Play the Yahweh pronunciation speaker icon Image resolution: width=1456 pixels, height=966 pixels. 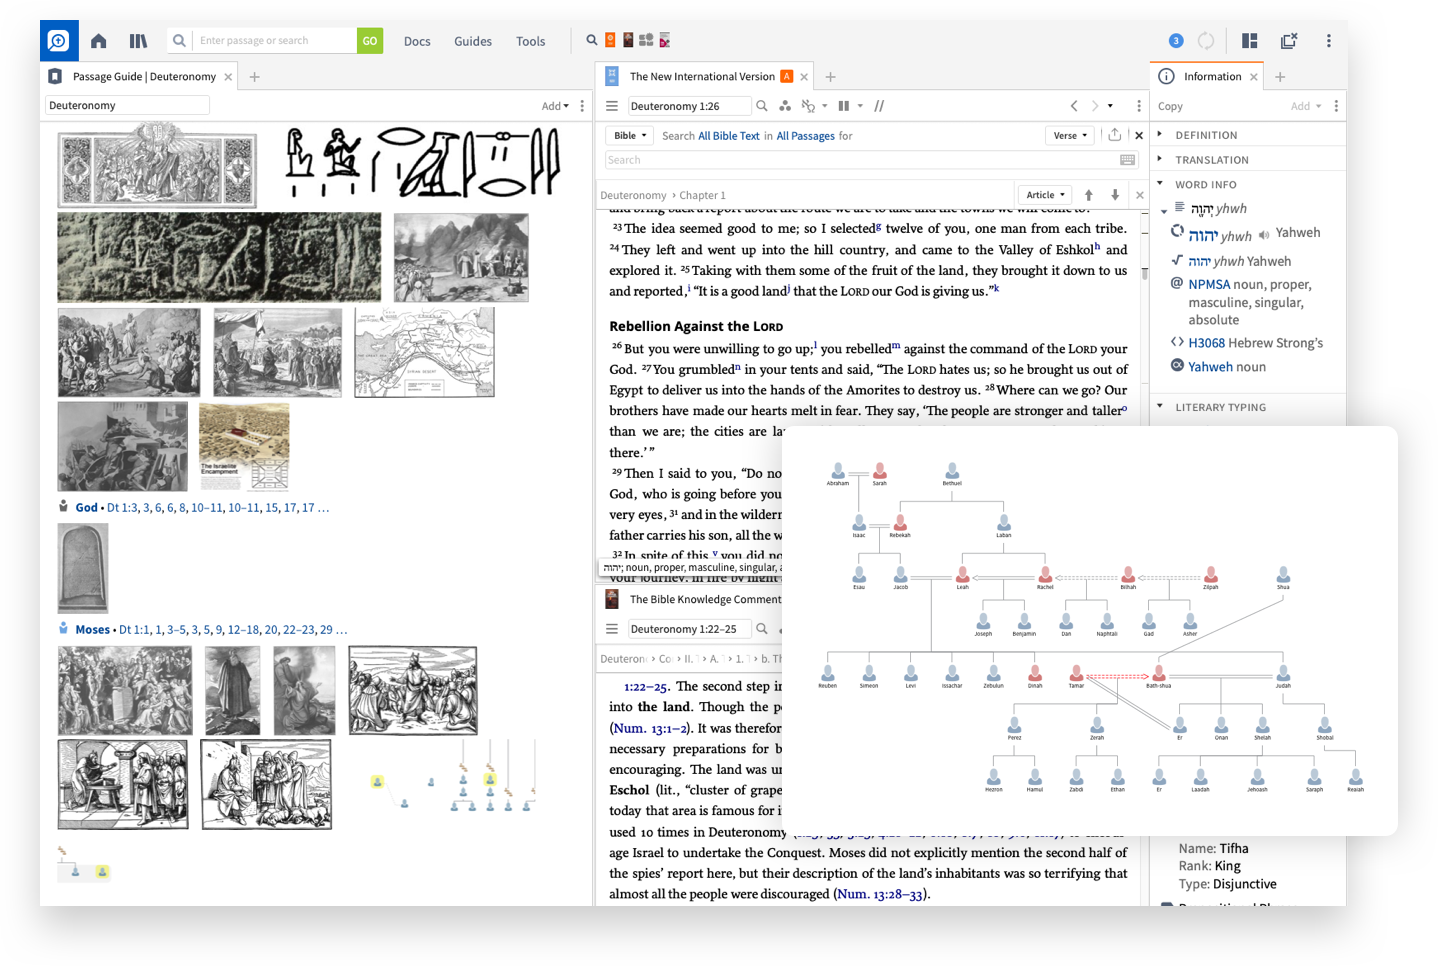[x=1264, y=234]
